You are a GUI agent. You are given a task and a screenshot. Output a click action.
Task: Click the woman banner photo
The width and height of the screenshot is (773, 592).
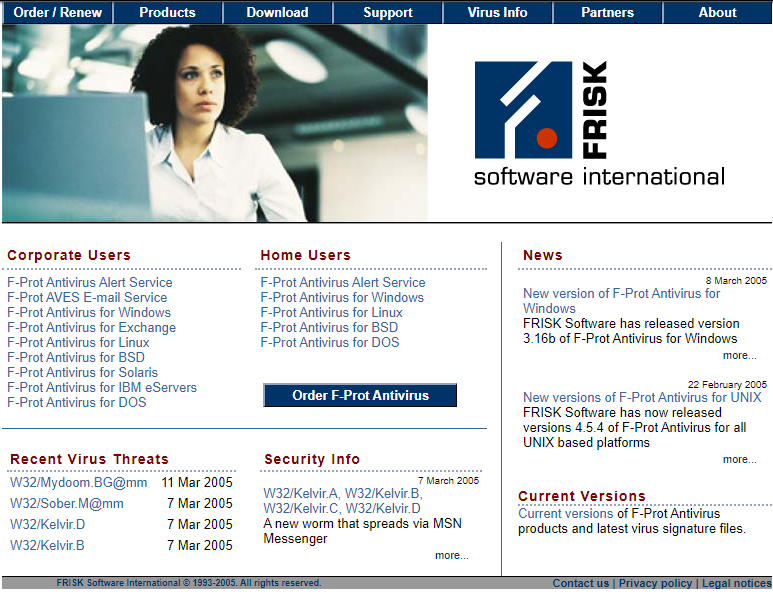[215, 123]
